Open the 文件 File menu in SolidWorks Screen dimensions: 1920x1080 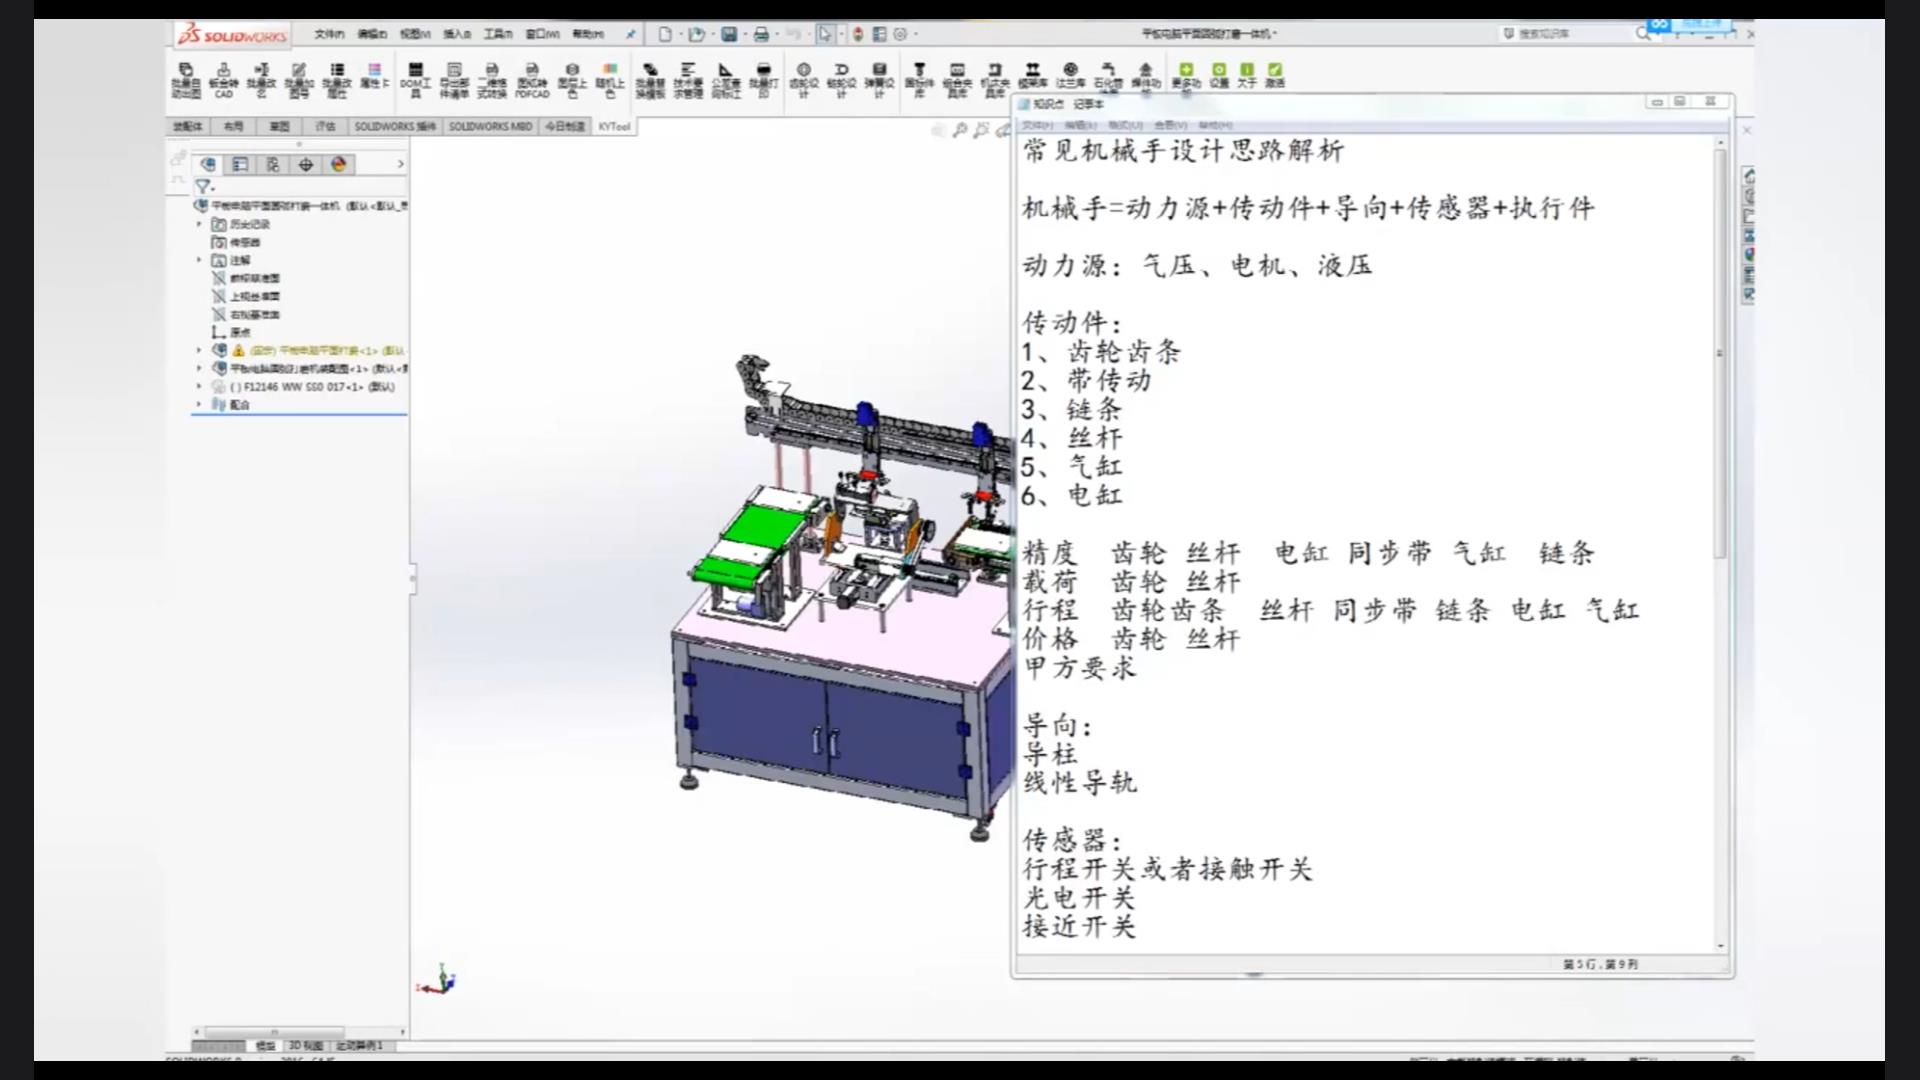(x=329, y=34)
